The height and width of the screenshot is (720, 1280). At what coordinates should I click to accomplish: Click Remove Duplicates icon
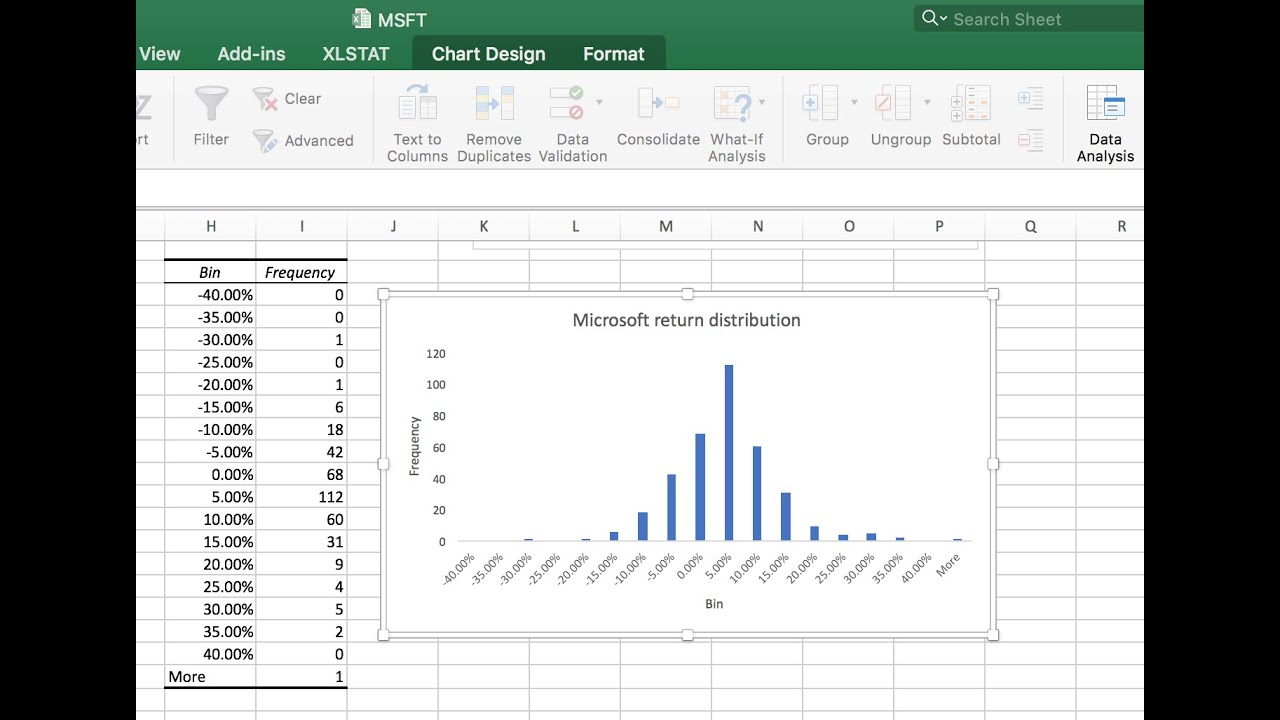[x=494, y=103]
